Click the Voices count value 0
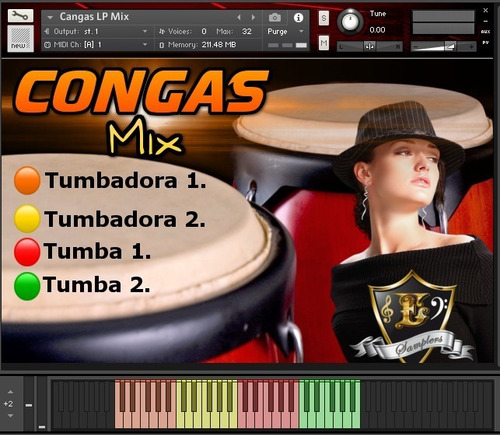Image resolution: width=500 pixels, height=435 pixels. (204, 31)
